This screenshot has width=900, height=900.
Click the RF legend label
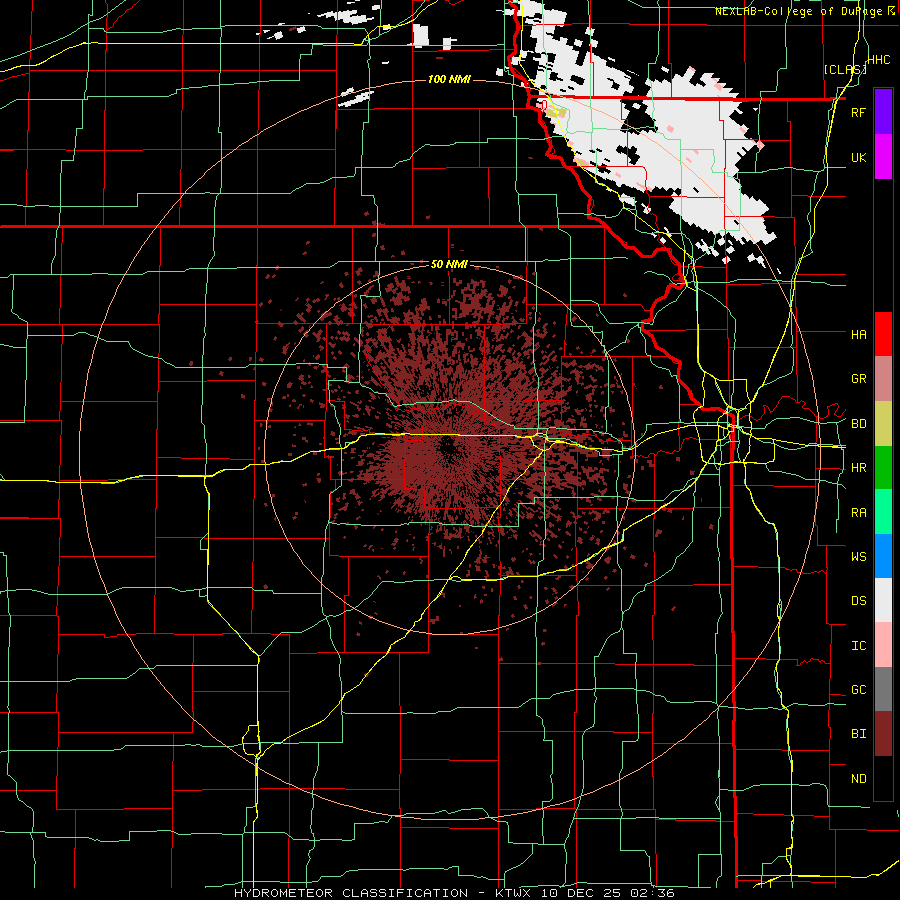coord(858,112)
